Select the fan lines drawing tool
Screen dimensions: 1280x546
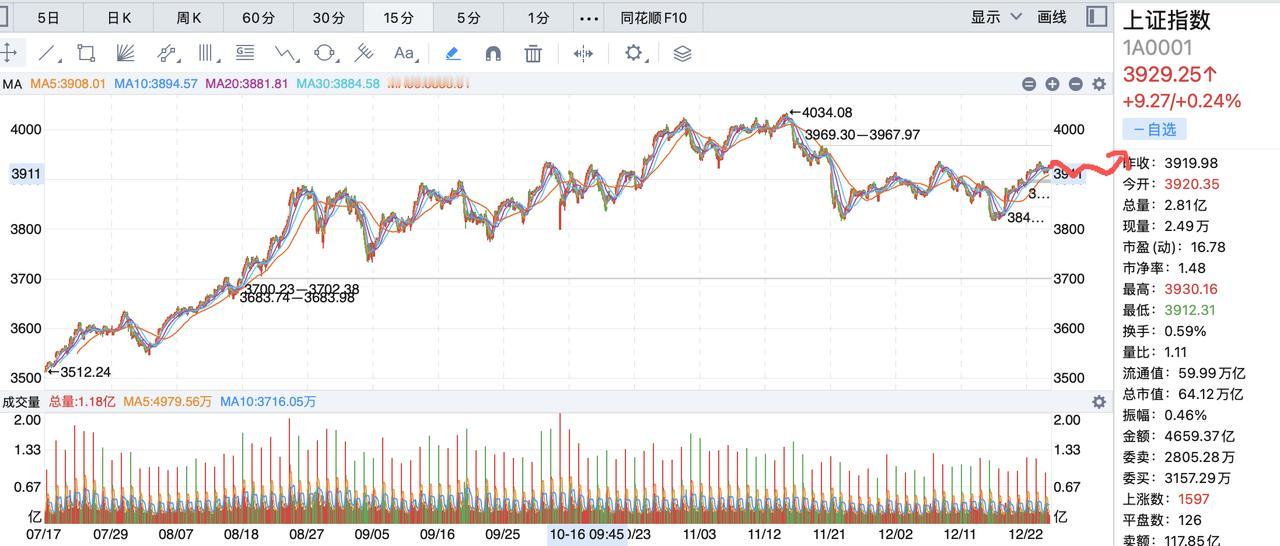coord(125,53)
